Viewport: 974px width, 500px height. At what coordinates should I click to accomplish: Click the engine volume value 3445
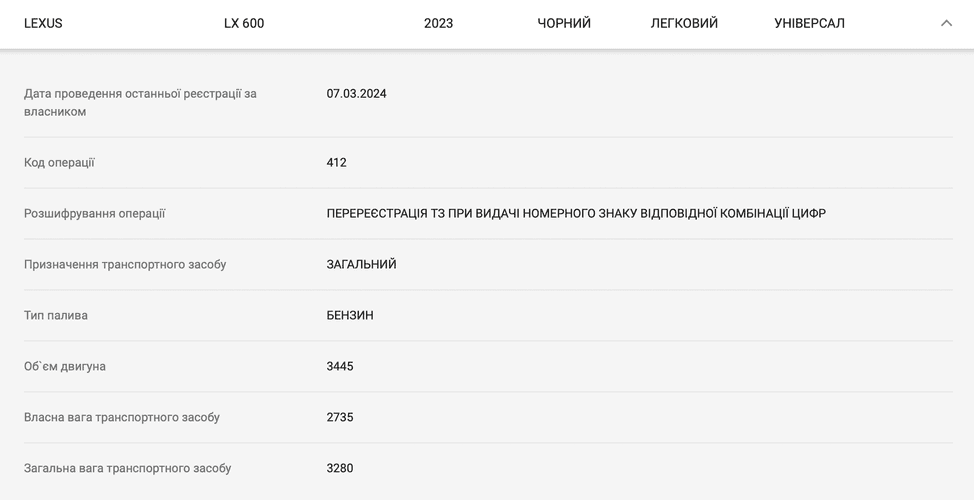coord(340,367)
